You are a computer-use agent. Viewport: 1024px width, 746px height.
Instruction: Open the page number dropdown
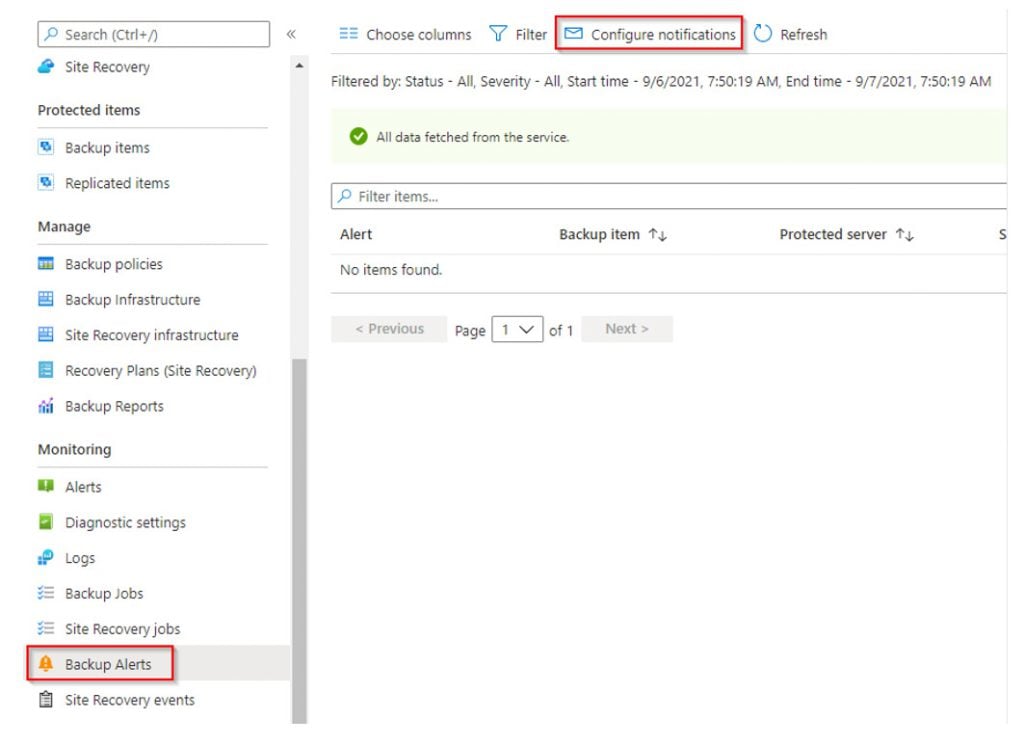click(x=517, y=329)
